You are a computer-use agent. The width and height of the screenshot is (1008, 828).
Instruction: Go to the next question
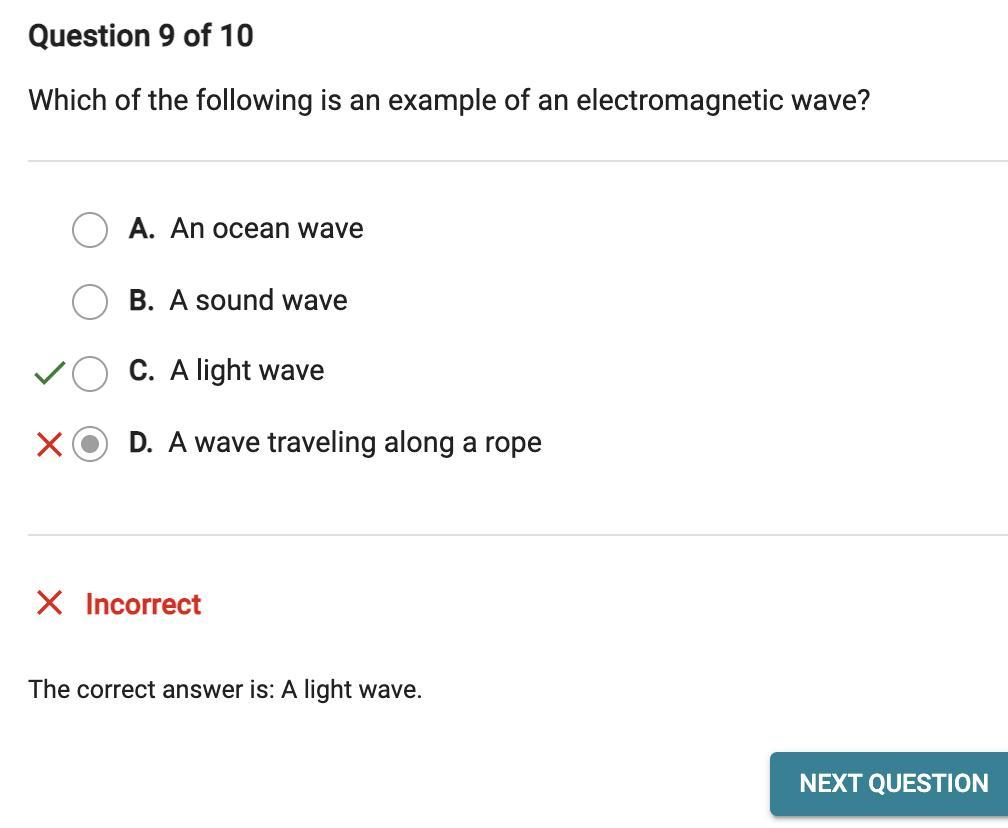coord(892,783)
